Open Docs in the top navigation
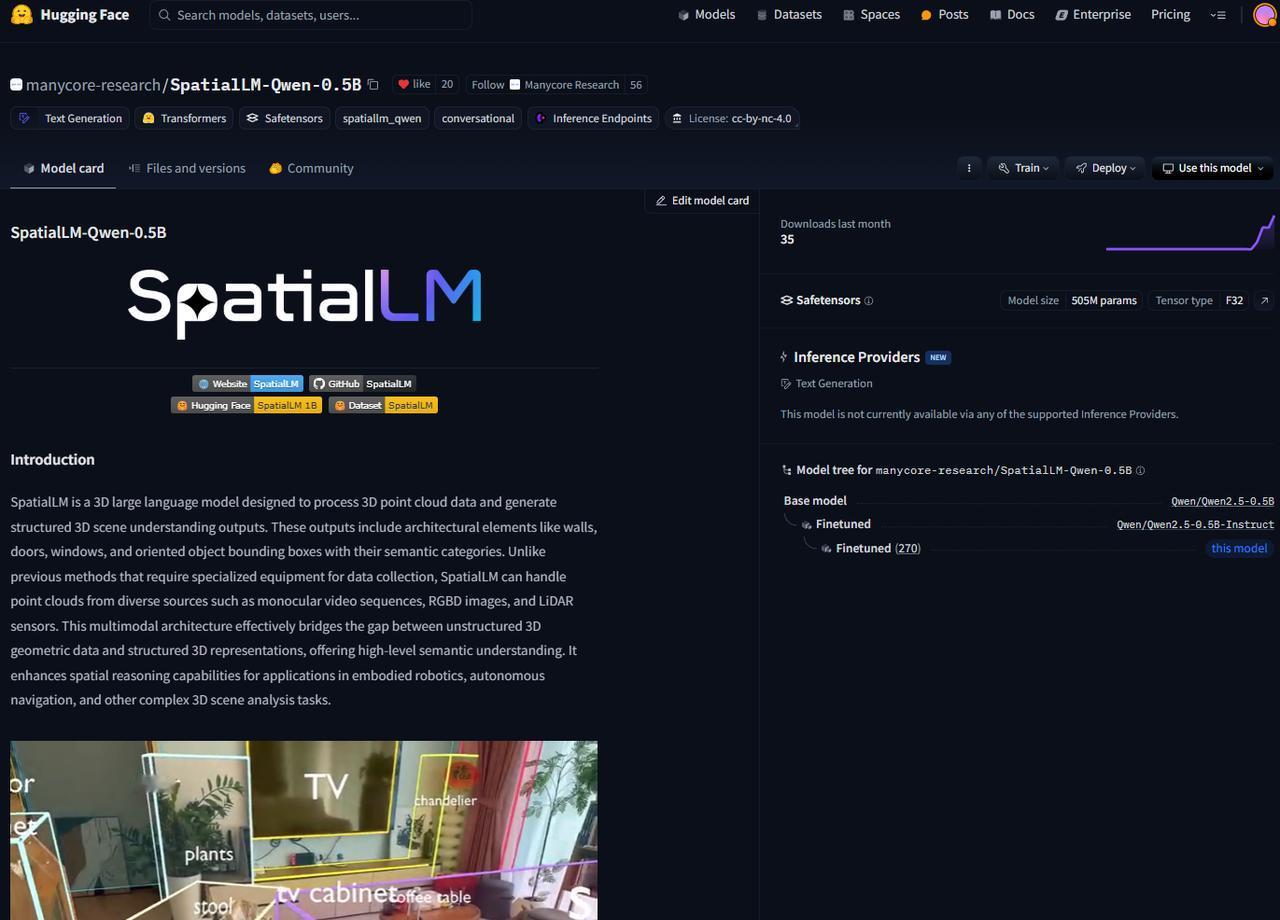The width and height of the screenshot is (1280, 920). [1012, 15]
